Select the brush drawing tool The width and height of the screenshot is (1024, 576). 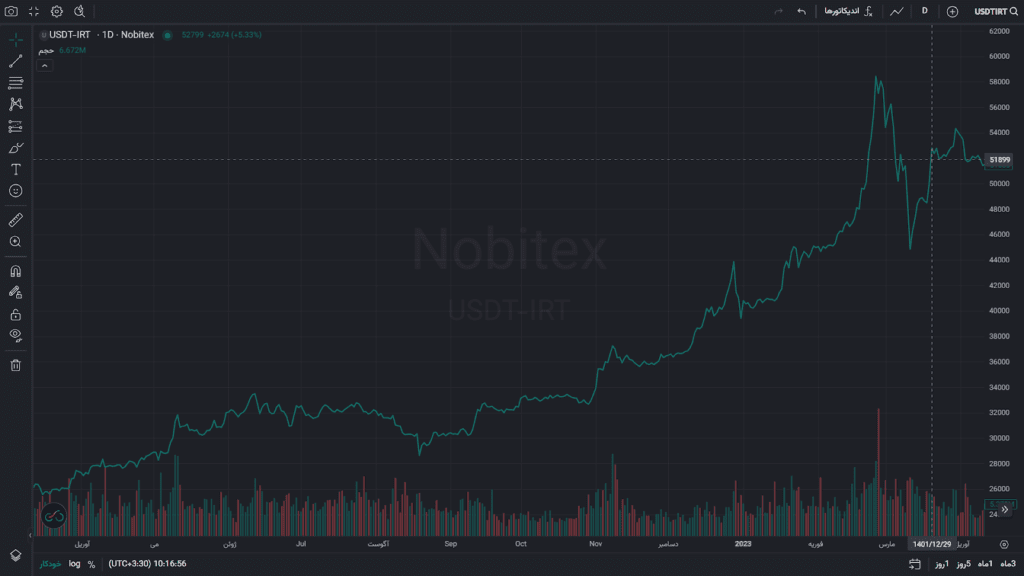[x=16, y=148]
